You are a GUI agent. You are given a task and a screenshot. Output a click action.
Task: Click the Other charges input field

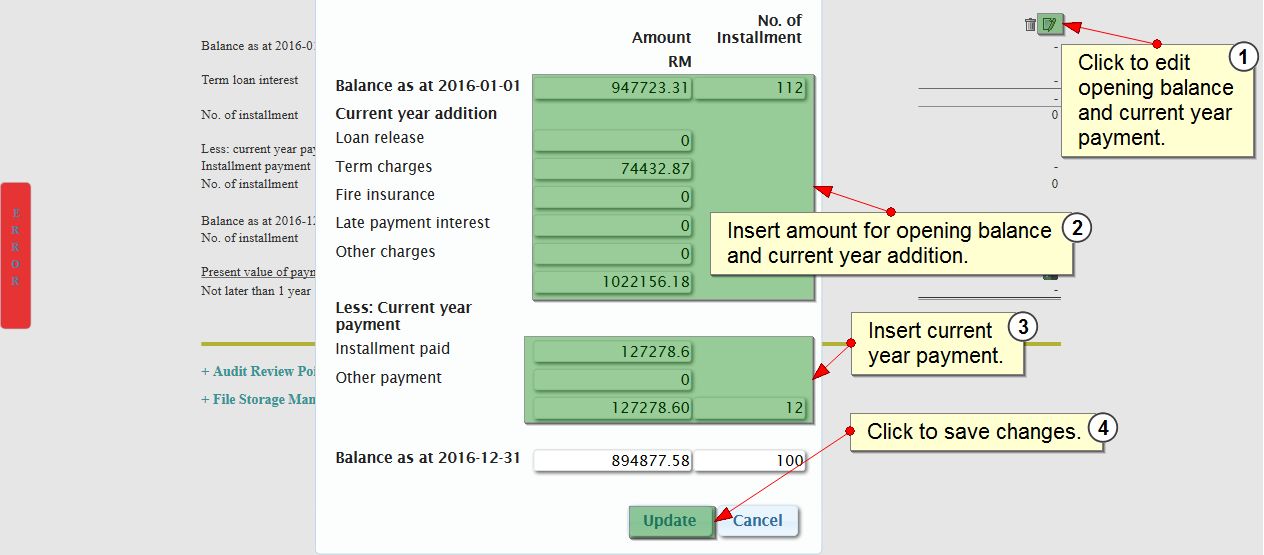(x=612, y=254)
